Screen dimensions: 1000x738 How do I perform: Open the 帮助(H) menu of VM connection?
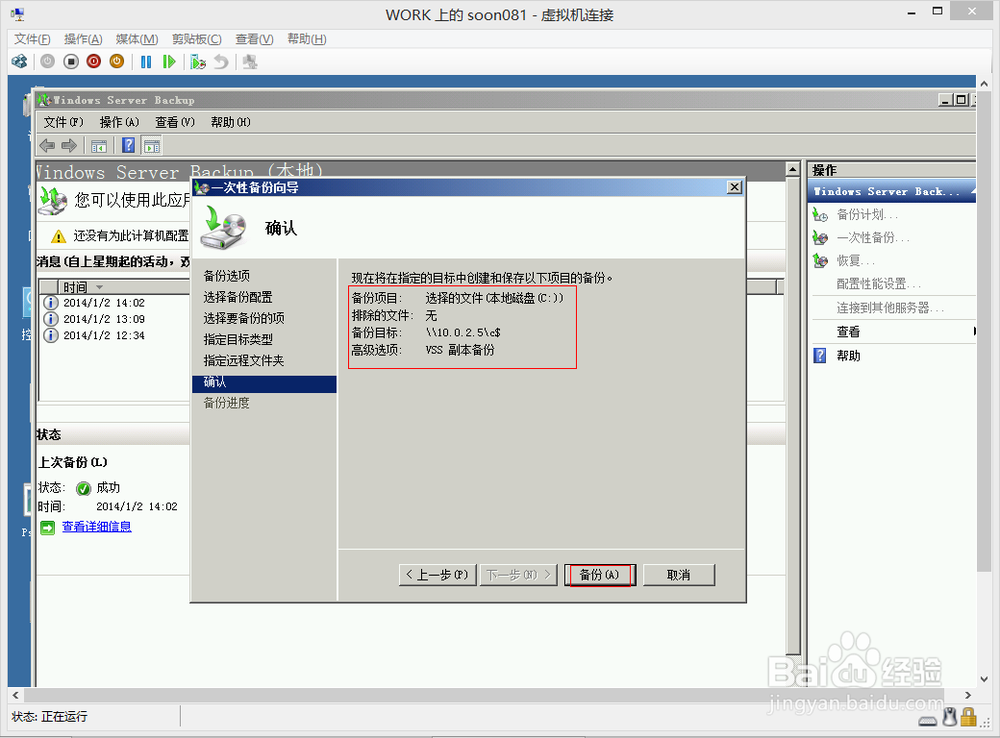306,39
